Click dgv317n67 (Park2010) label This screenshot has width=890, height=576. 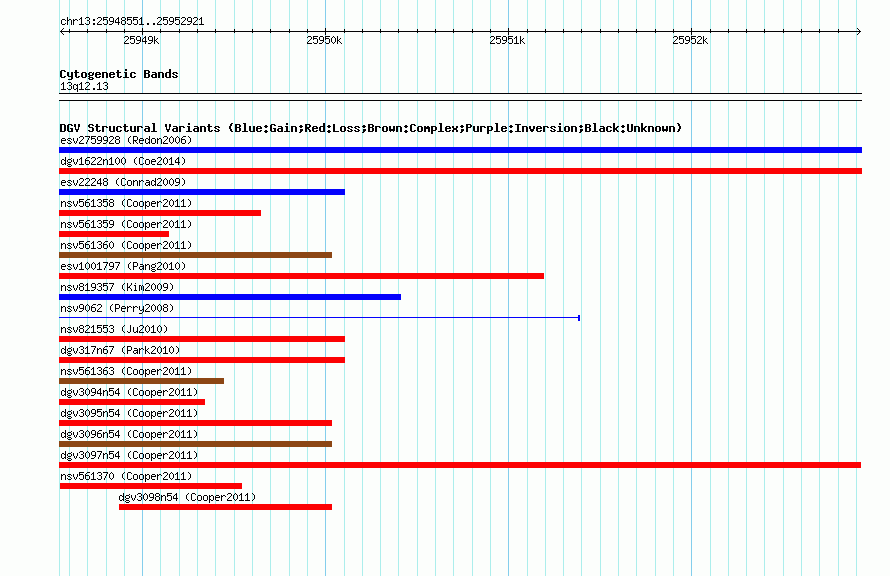120,350
